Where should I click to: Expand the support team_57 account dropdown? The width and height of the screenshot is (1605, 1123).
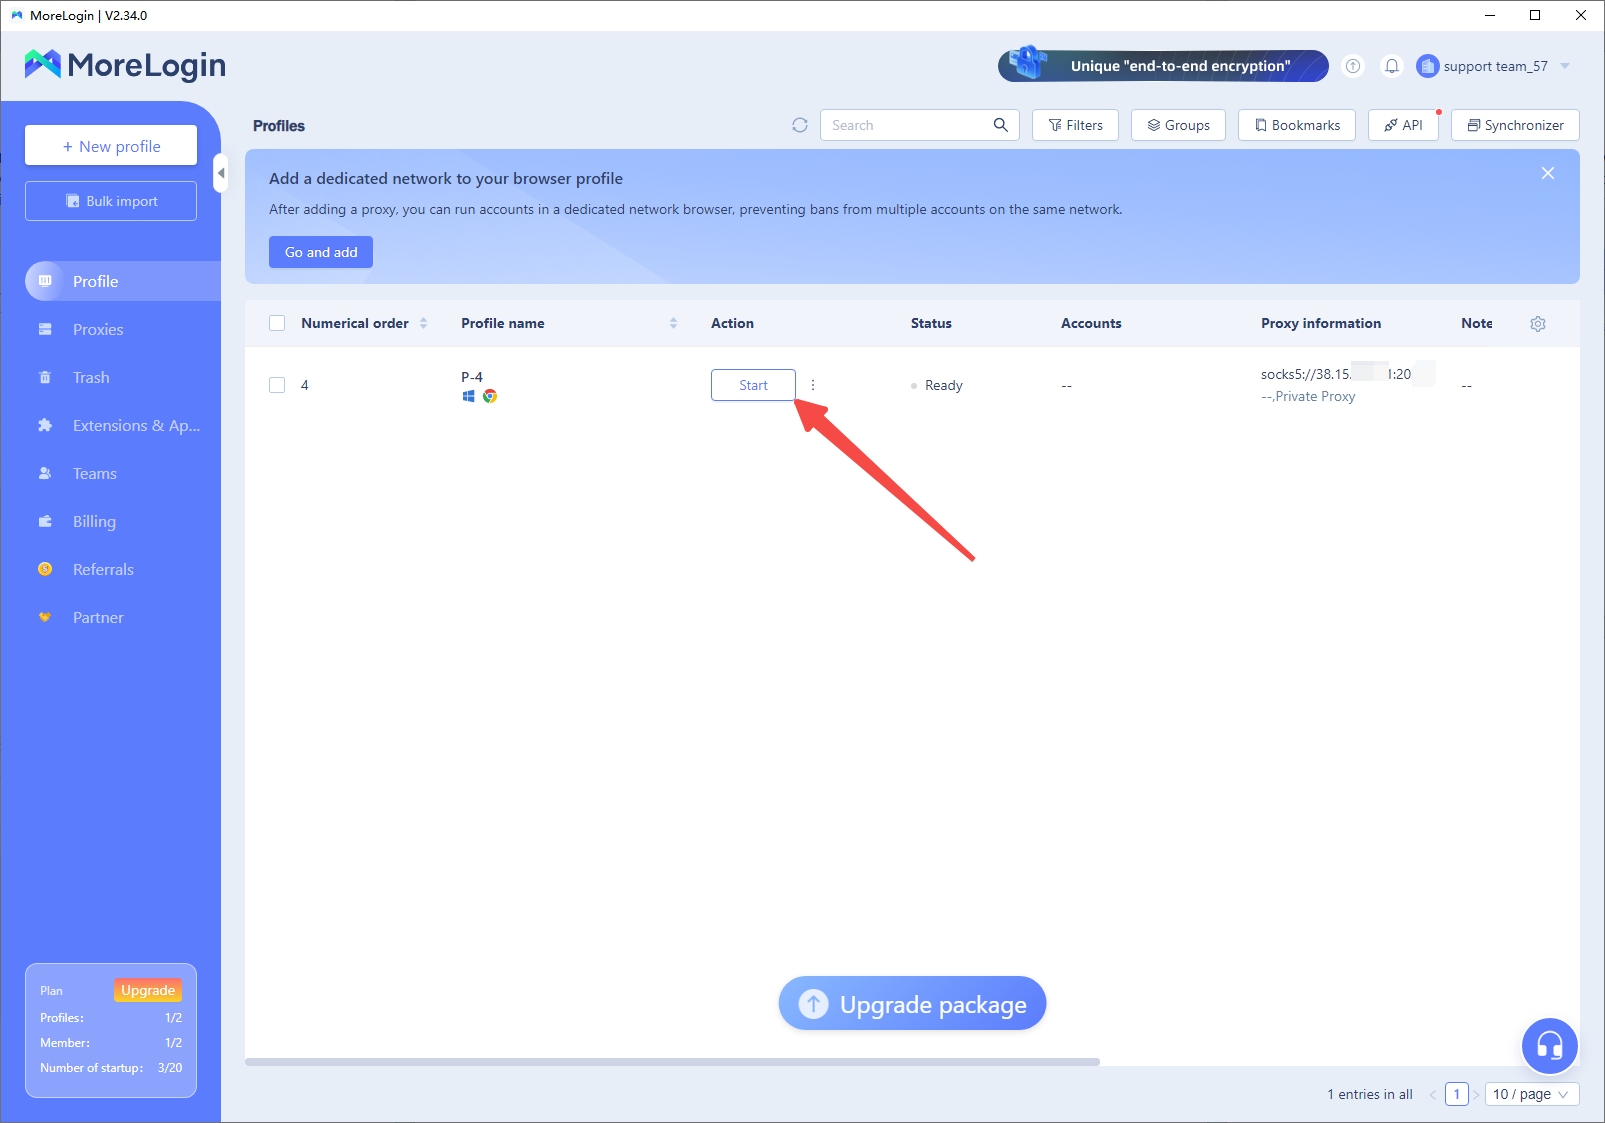click(x=1565, y=66)
